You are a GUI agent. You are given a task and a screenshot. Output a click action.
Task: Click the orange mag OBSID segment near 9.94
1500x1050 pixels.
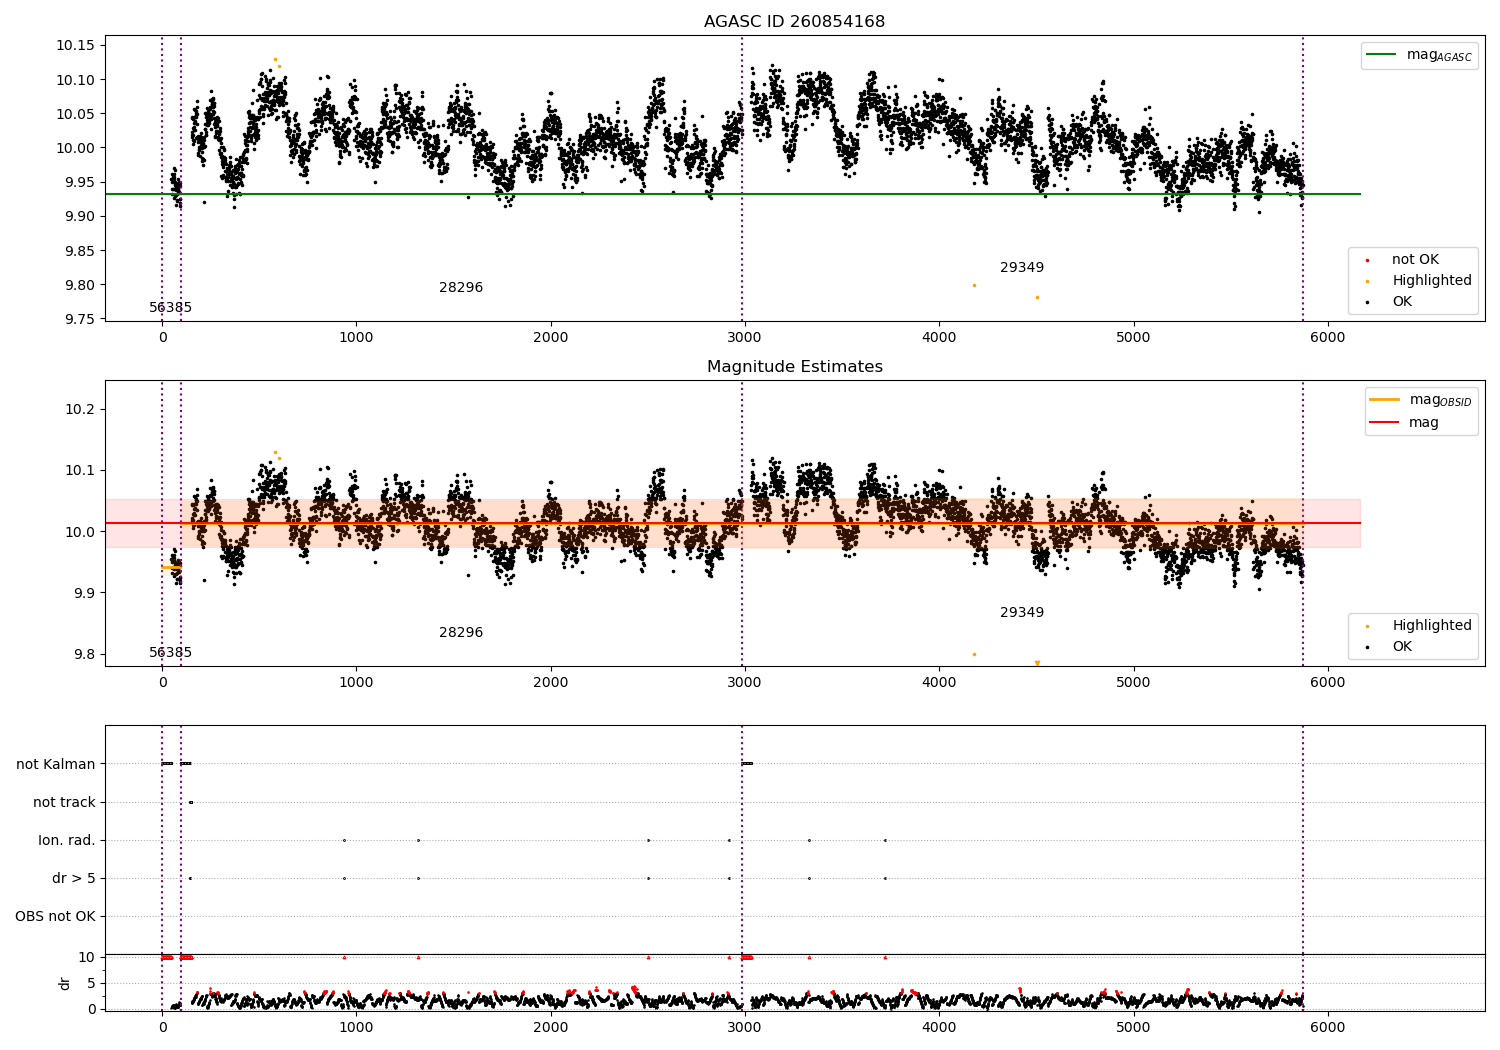(x=171, y=568)
